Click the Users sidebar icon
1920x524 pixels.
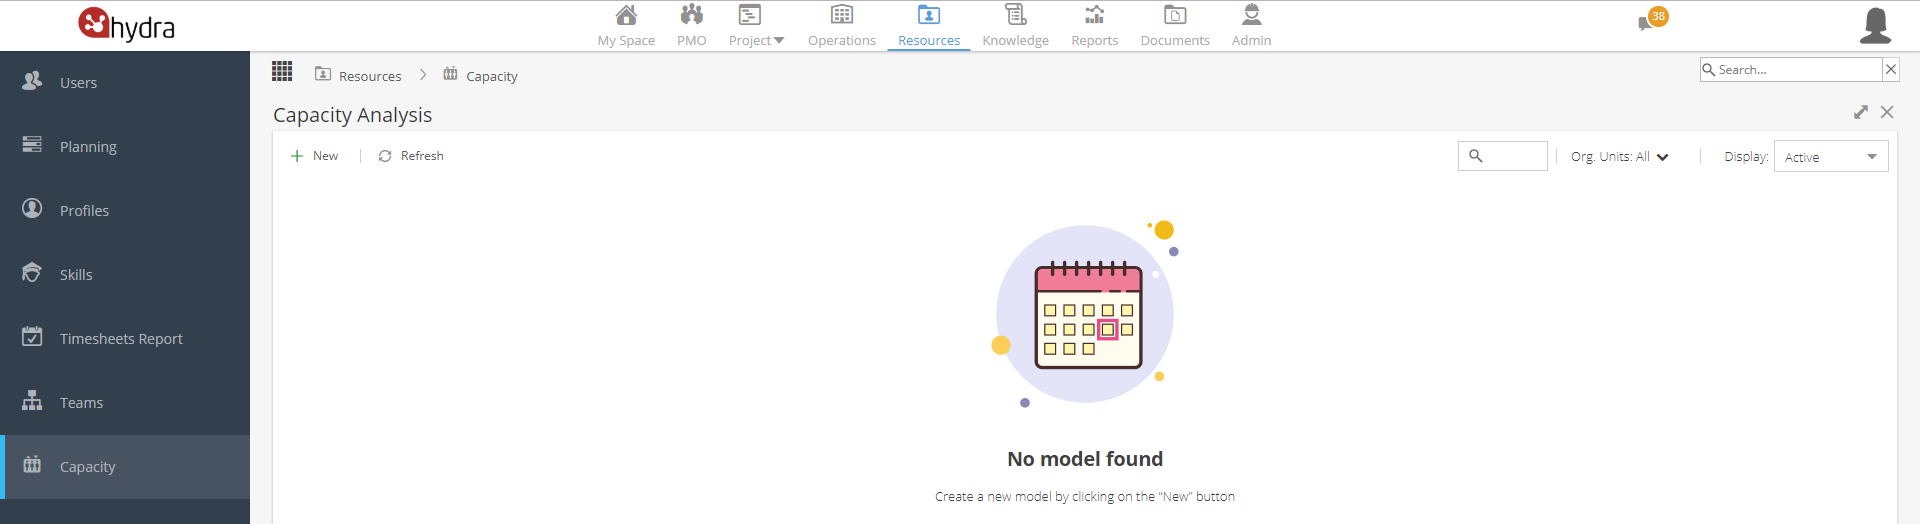tap(32, 81)
